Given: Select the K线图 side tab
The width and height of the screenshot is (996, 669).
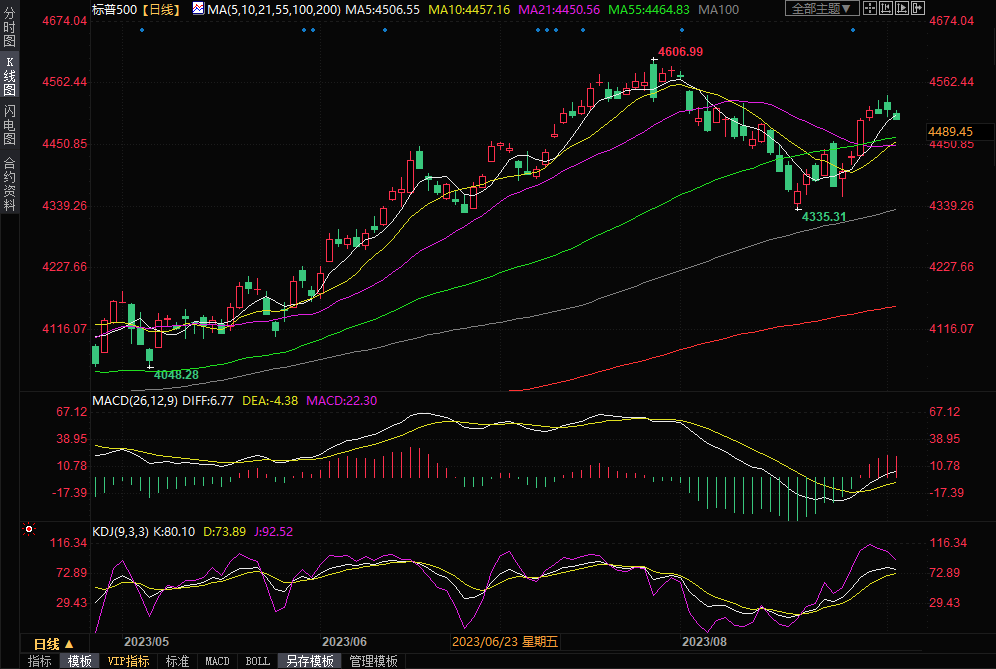Looking at the screenshot, I should point(9,76).
